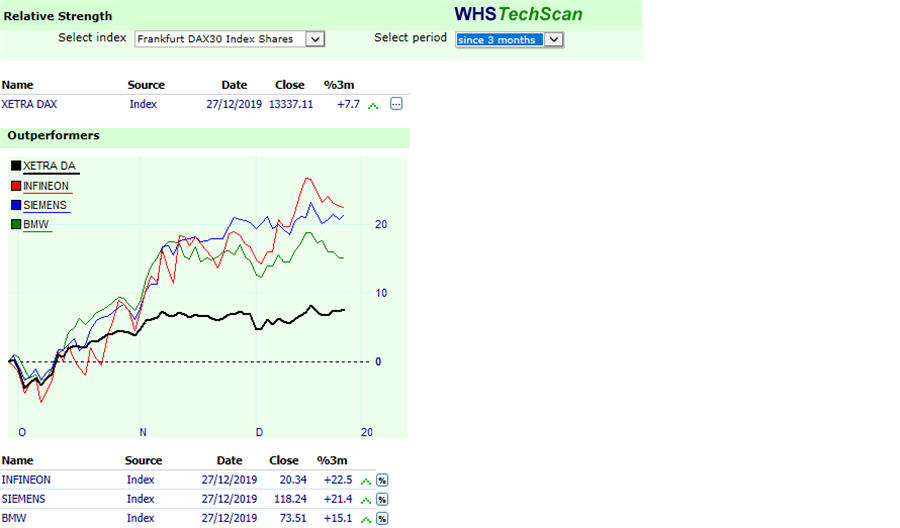
Task: Click the relative strength chart area
Action: point(208,297)
